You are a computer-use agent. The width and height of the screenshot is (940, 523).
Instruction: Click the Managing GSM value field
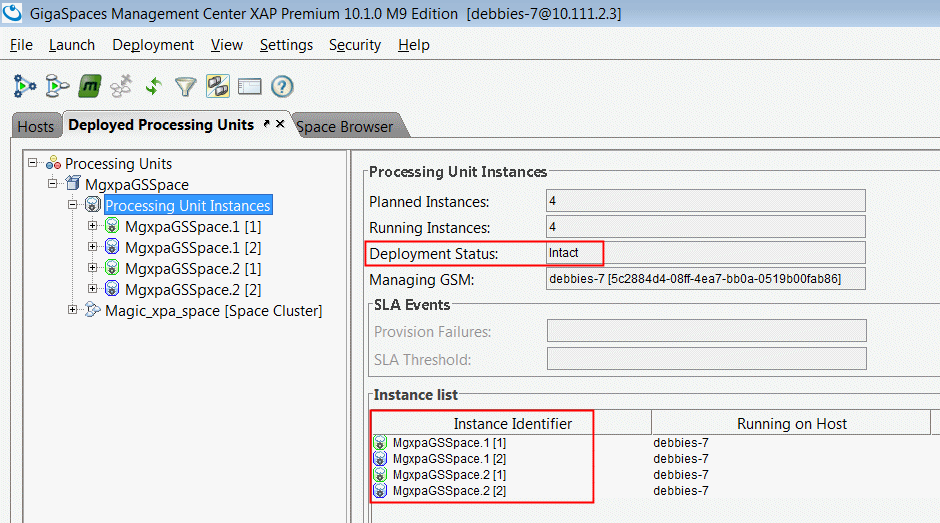706,279
